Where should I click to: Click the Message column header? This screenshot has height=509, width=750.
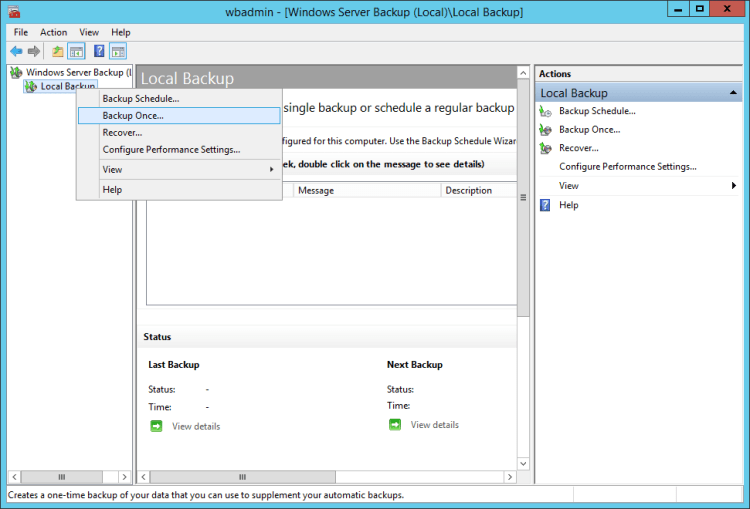click(366, 190)
